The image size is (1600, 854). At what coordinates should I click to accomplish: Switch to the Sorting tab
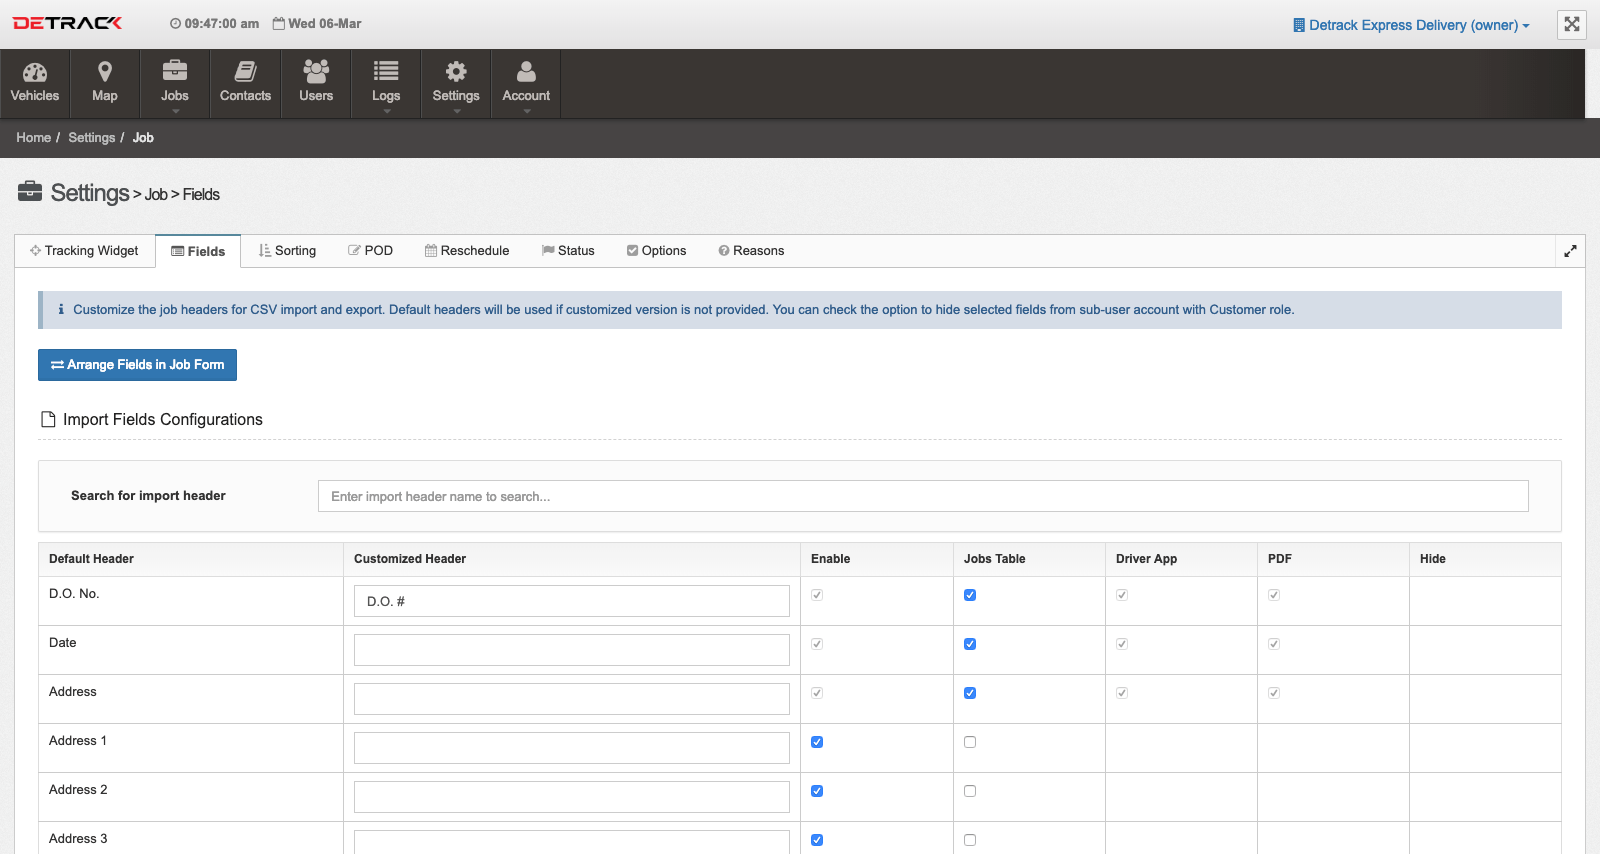pos(287,251)
